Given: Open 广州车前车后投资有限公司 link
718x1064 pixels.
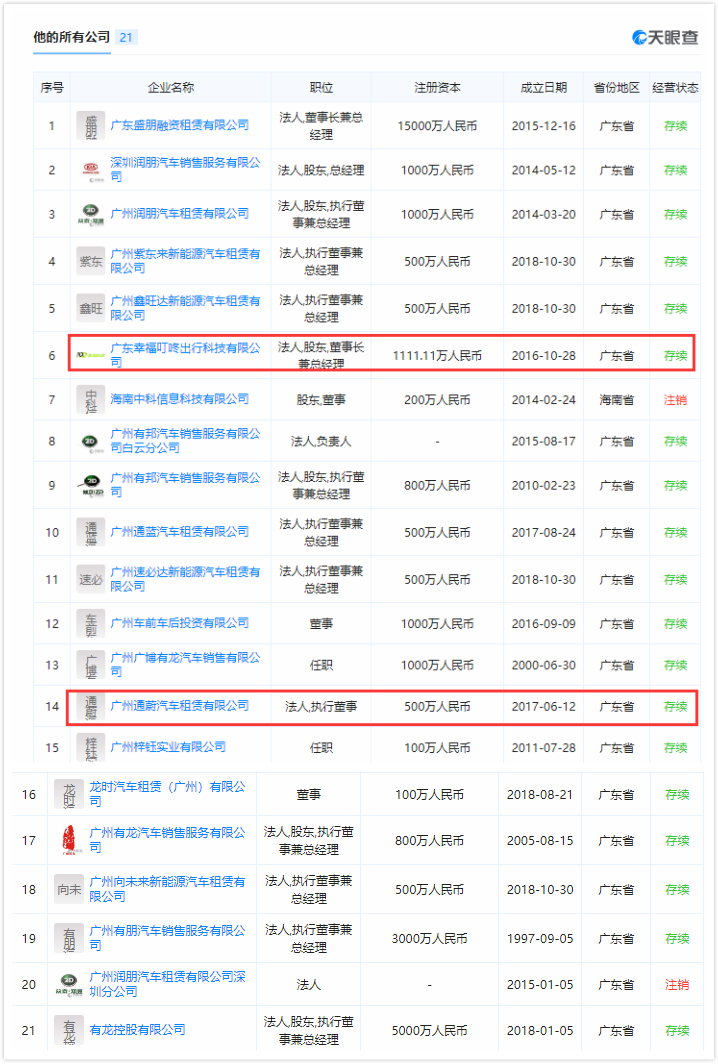Looking at the screenshot, I should tap(180, 623).
